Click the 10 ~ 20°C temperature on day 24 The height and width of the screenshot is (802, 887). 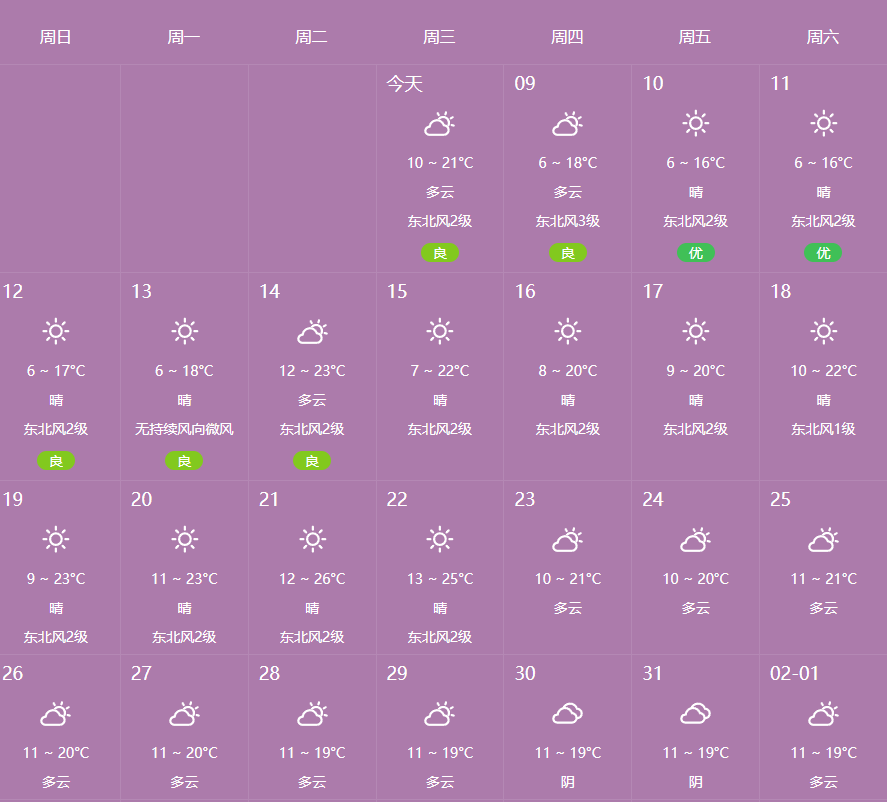(x=696, y=579)
